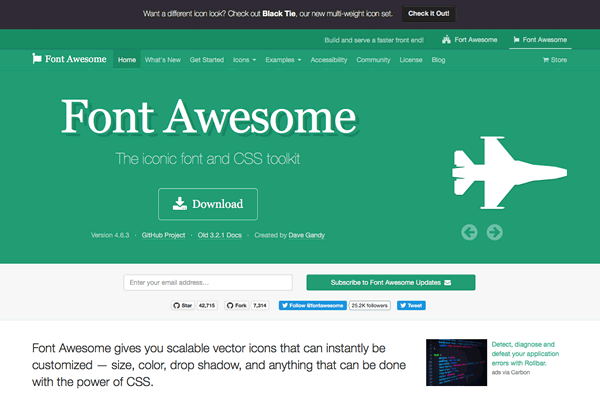Screen dimensions: 600x400
Task: Click the Fort Awesome top bar link
Action: click(470, 39)
